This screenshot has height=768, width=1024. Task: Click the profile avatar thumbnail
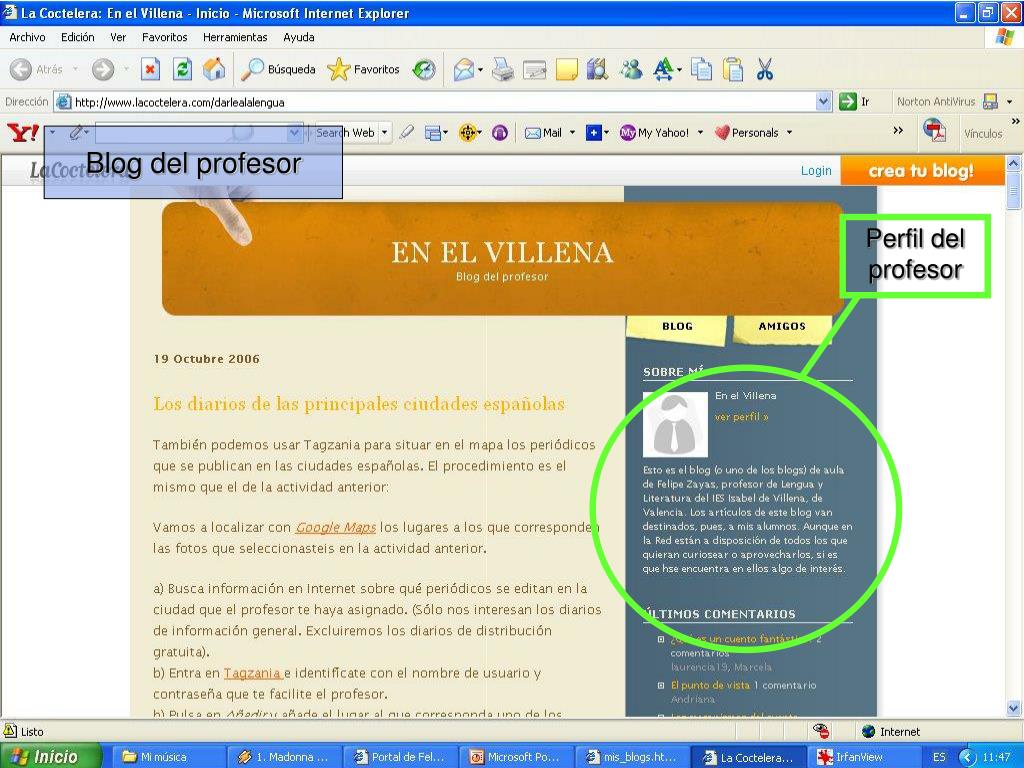[675, 425]
